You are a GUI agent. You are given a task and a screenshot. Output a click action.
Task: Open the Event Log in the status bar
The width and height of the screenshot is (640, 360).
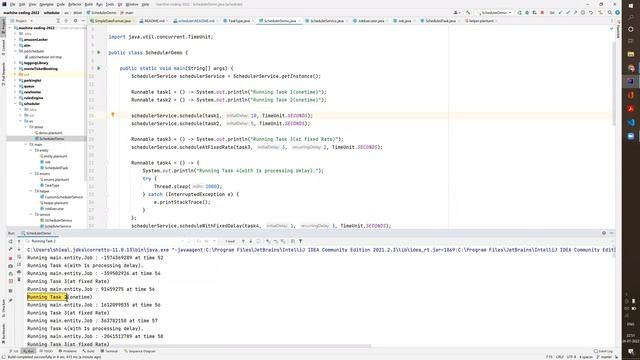pyautogui.click(x=603, y=351)
